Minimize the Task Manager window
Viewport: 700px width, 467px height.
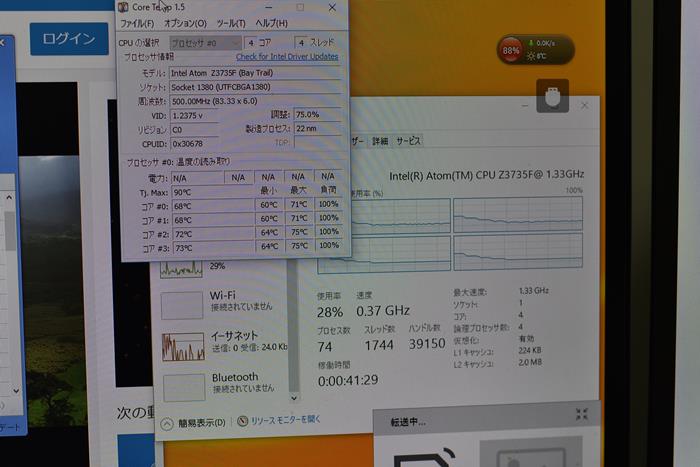[x=525, y=106]
